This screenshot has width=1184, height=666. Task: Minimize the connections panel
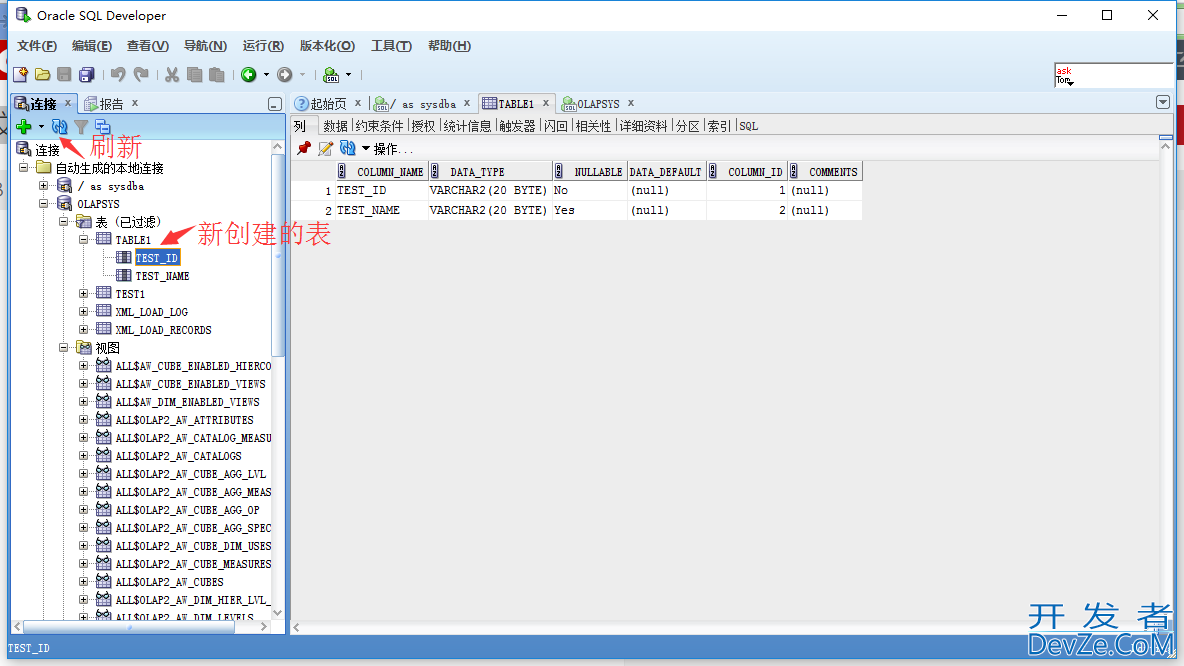point(275,104)
